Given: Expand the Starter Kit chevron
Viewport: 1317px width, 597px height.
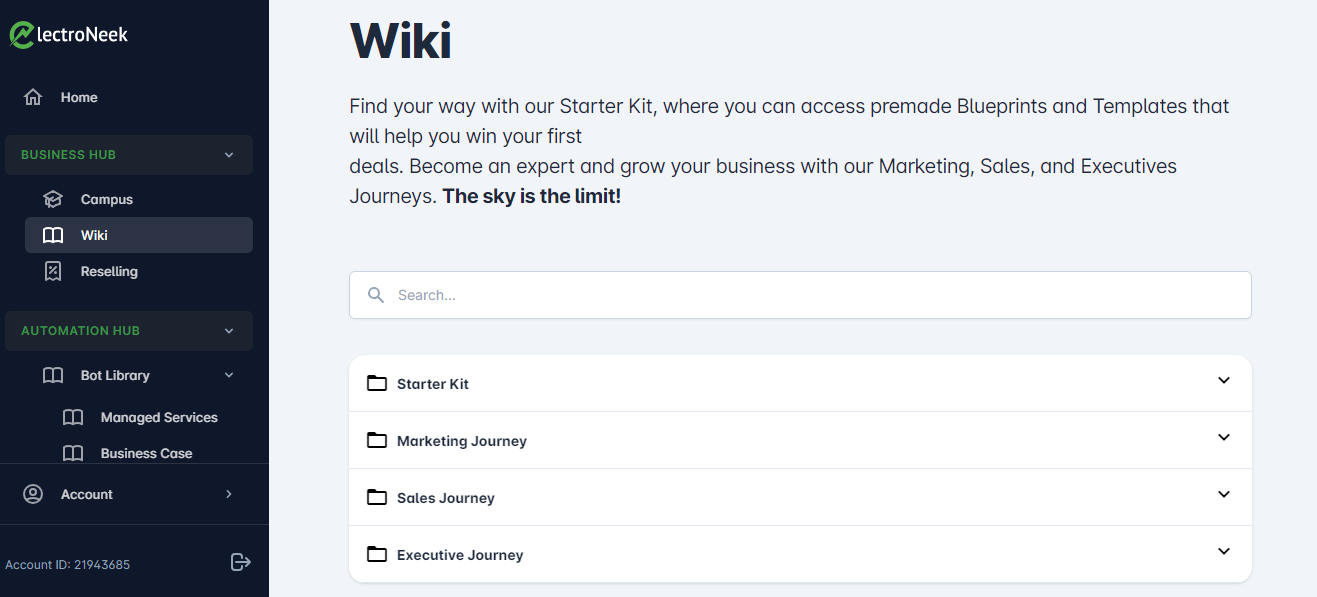Looking at the screenshot, I should [1223, 380].
